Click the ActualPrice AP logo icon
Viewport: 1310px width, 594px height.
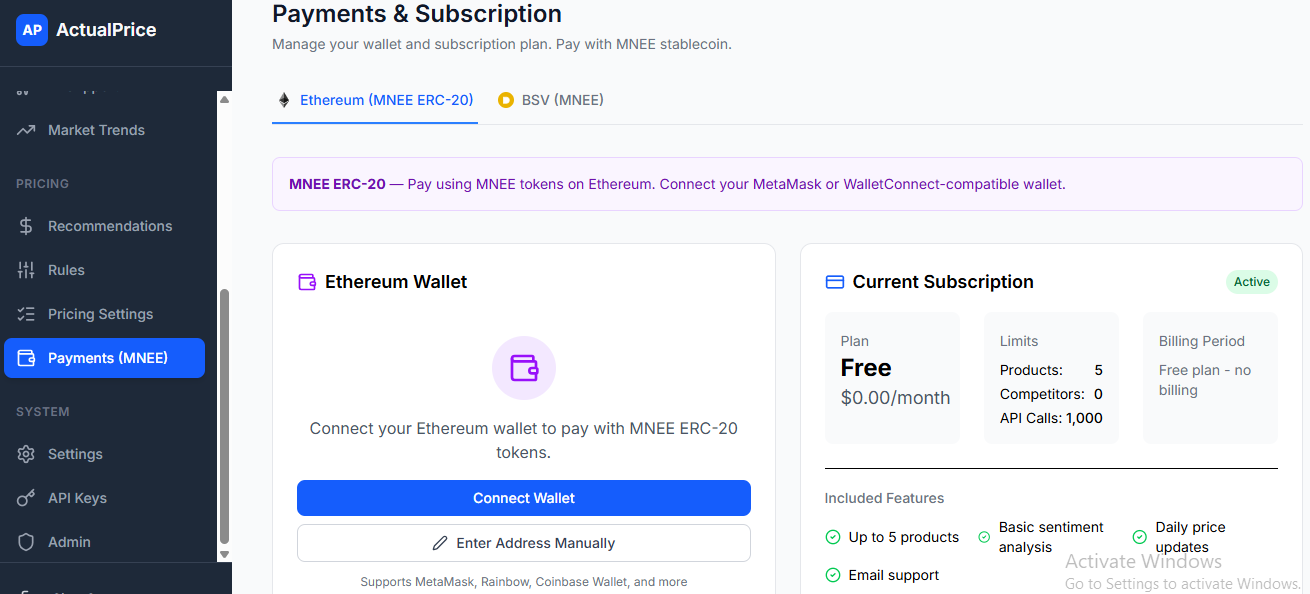click(32, 30)
